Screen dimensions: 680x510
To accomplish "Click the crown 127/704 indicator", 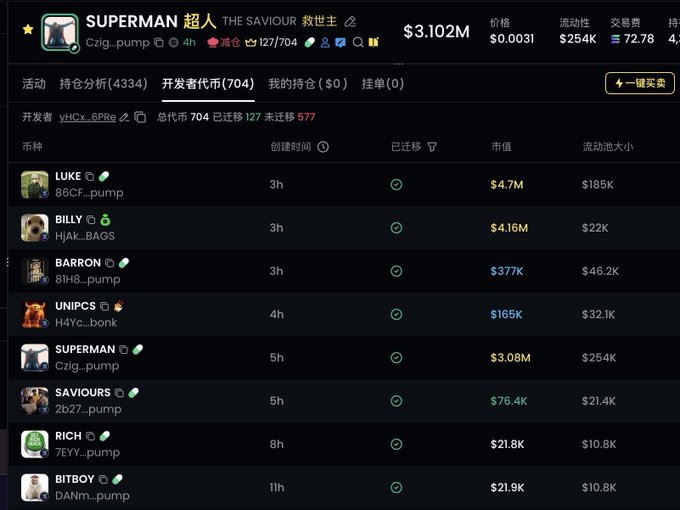I will point(271,42).
